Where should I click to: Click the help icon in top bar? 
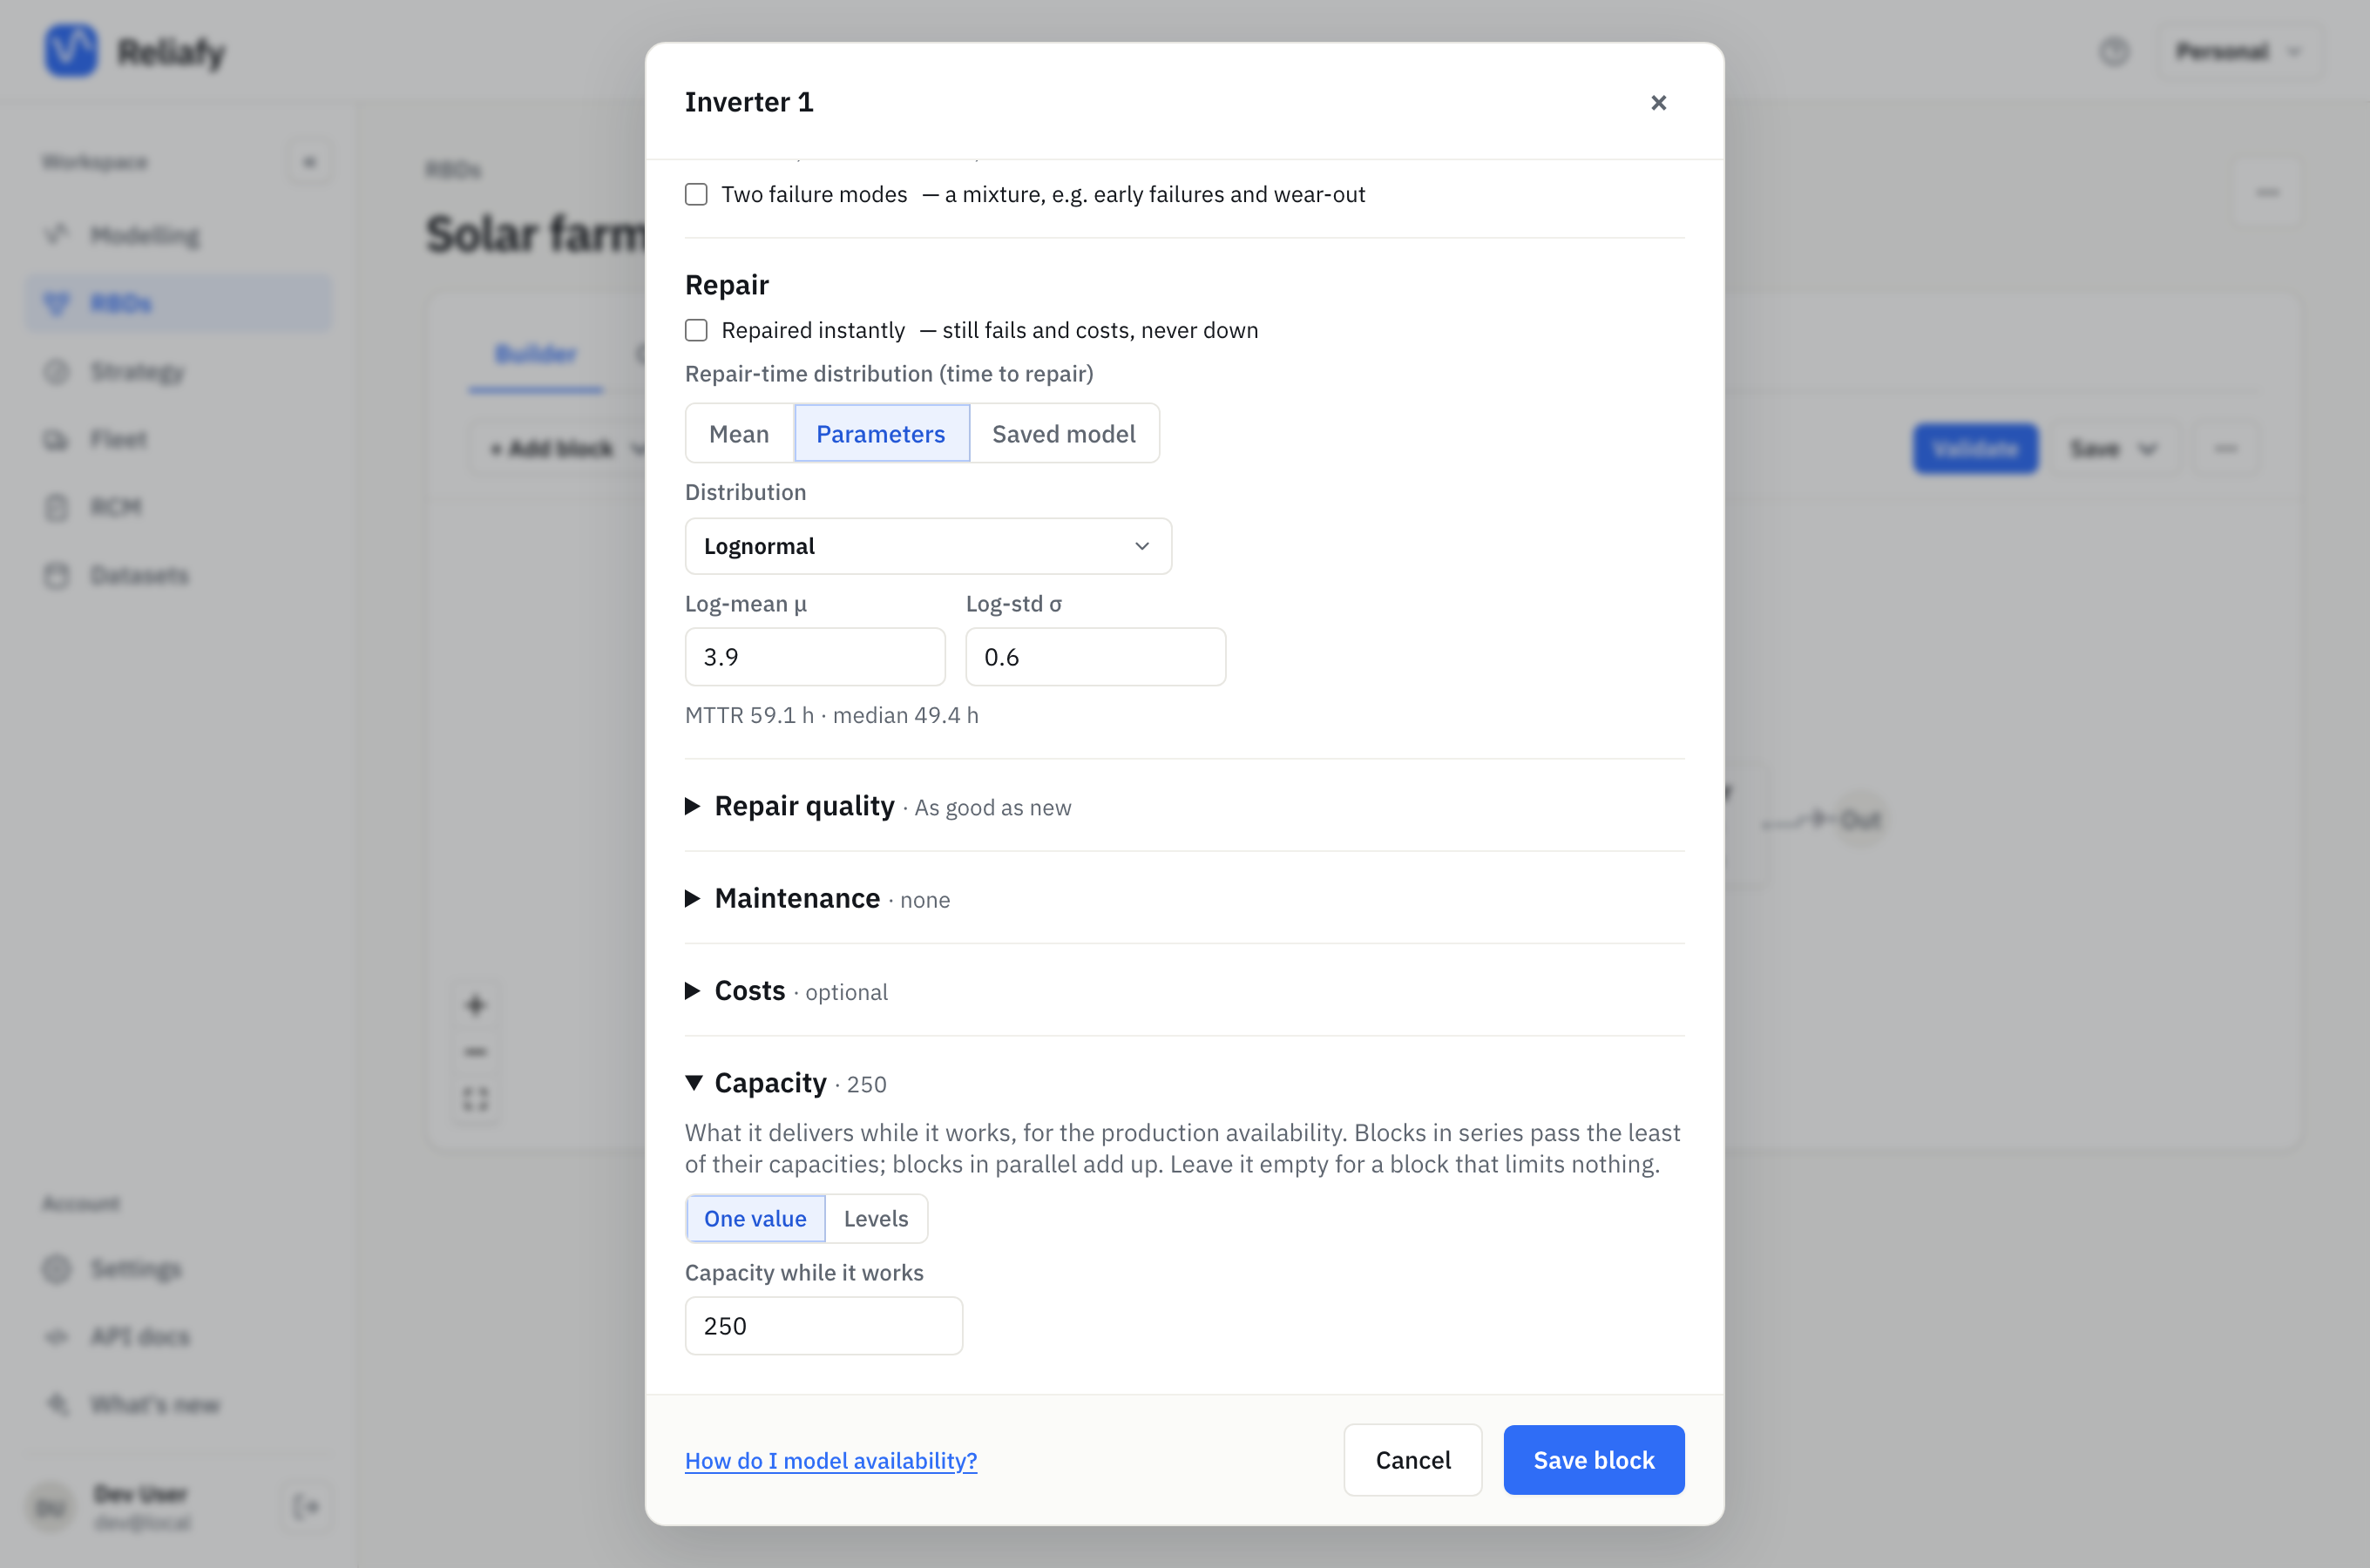(x=2114, y=51)
